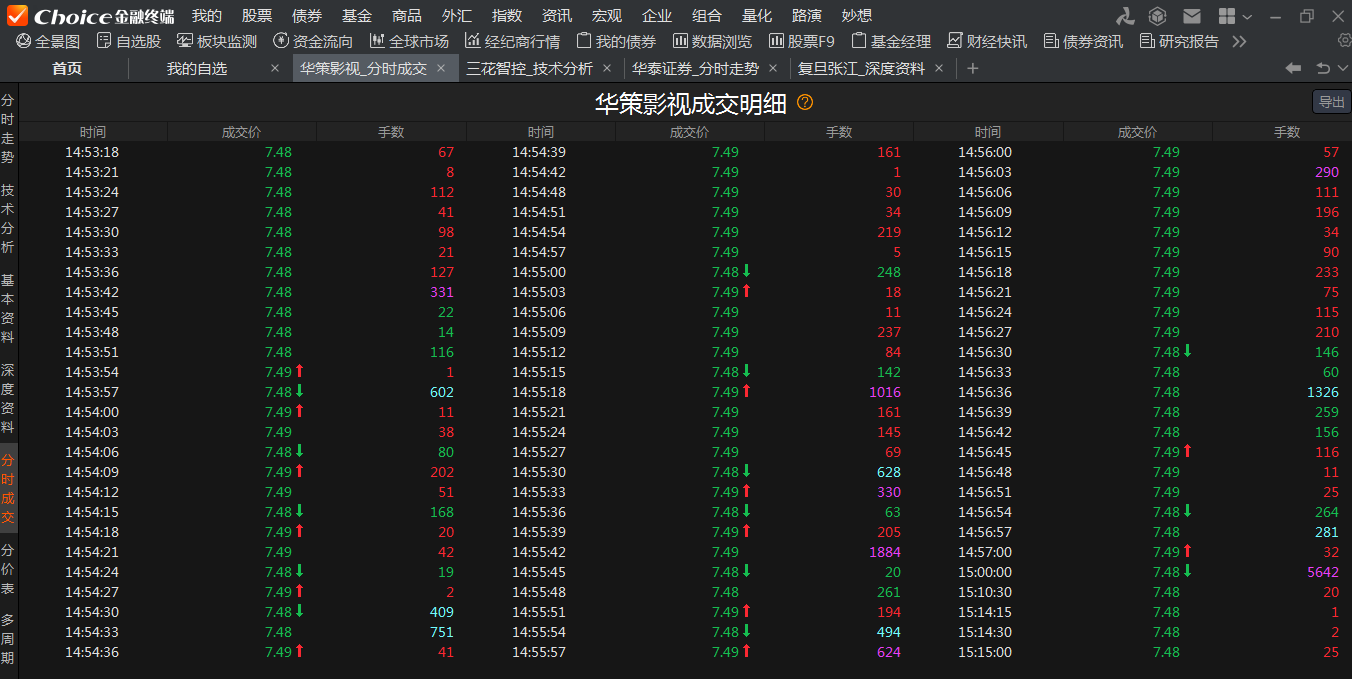Close the 三花智控_技术分析 tab
The width and height of the screenshot is (1352, 679).
tap(607, 68)
